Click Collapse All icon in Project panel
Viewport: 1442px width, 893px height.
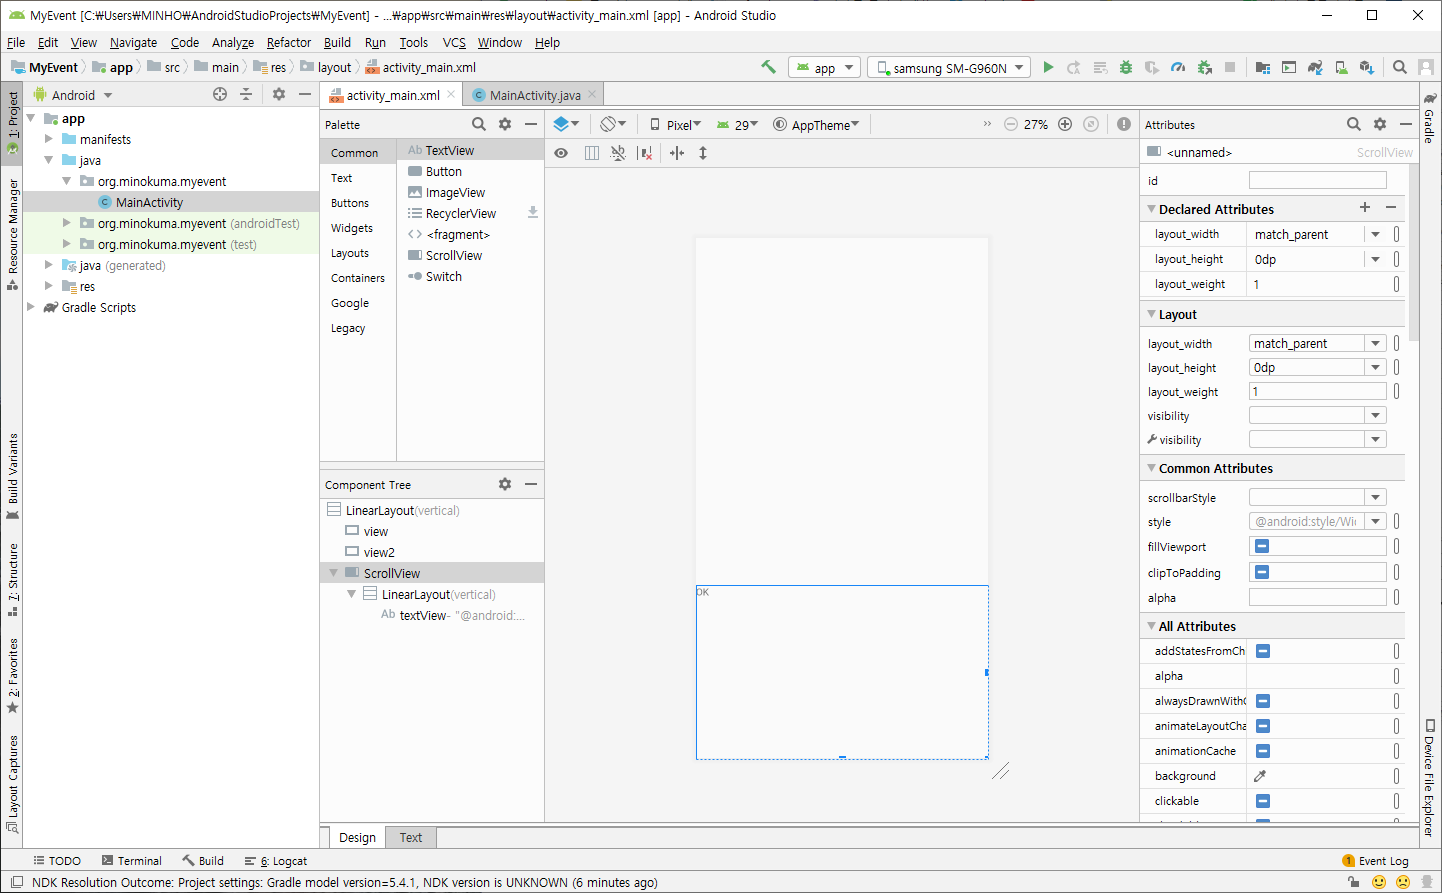246,94
